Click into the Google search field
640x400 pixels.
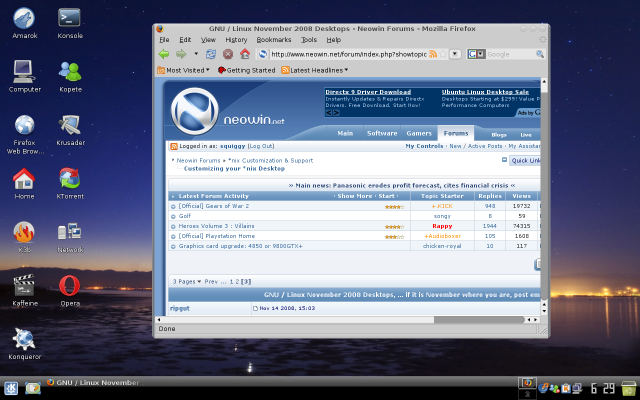[x=510, y=54]
